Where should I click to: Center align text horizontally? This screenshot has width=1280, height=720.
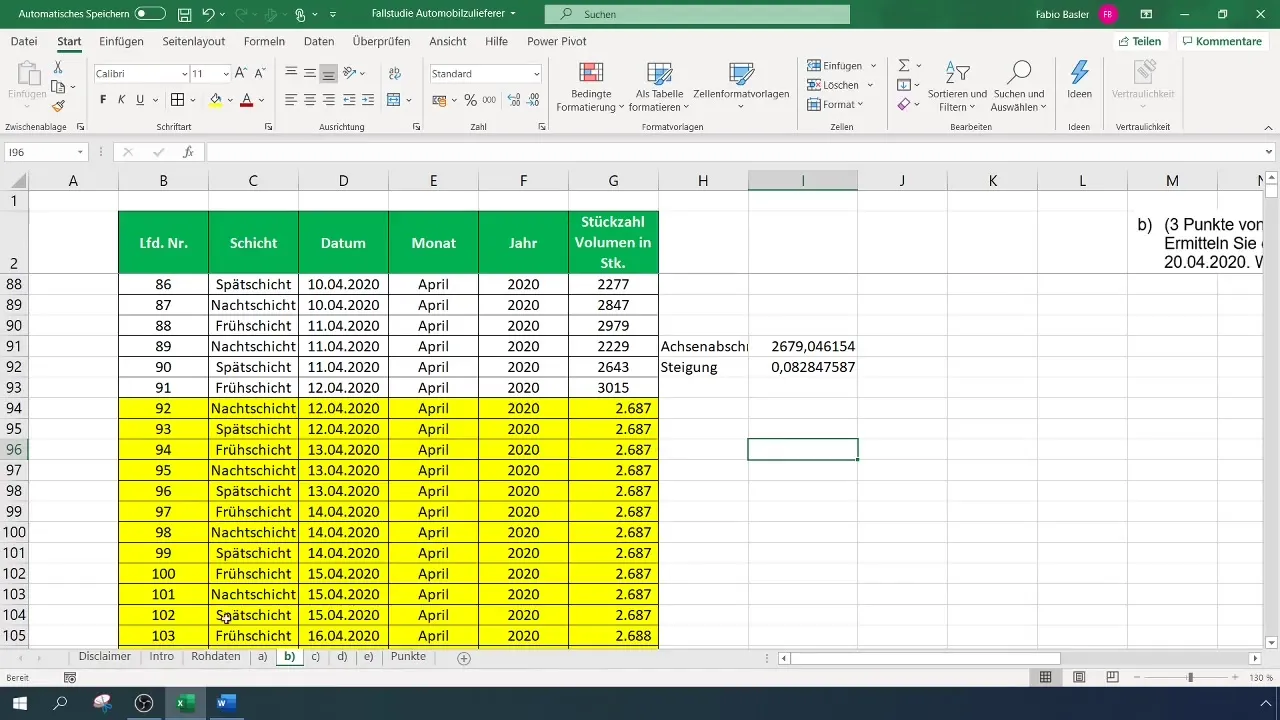pos(310,100)
